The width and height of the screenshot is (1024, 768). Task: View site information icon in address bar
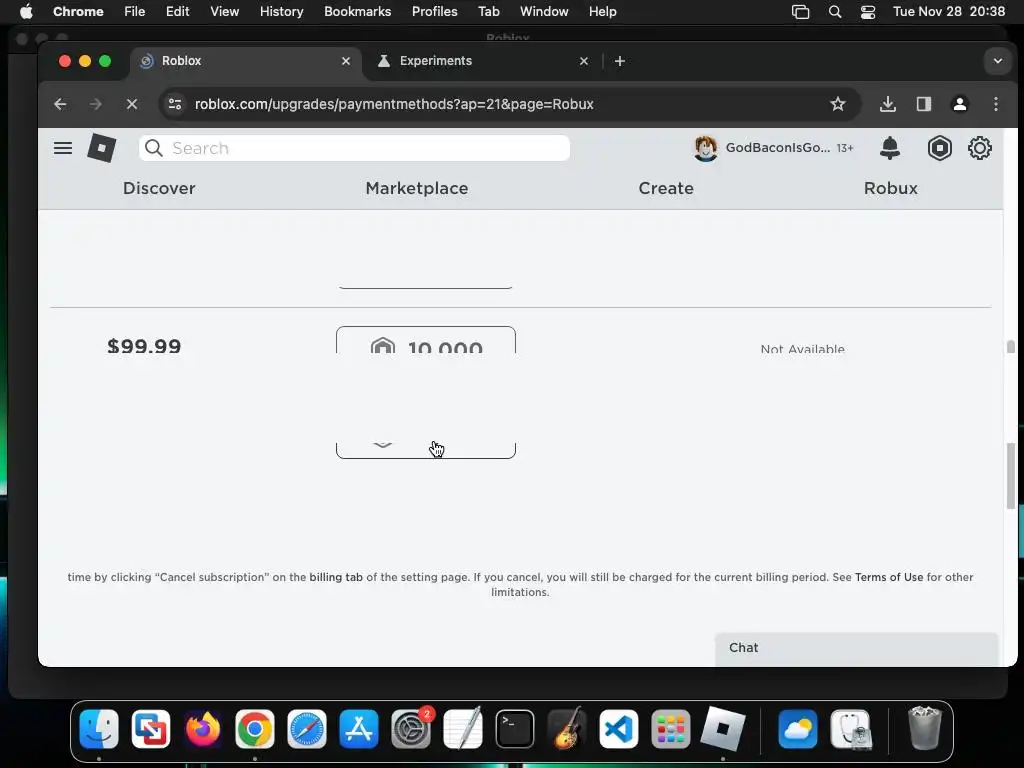click(x=175, y=104)
